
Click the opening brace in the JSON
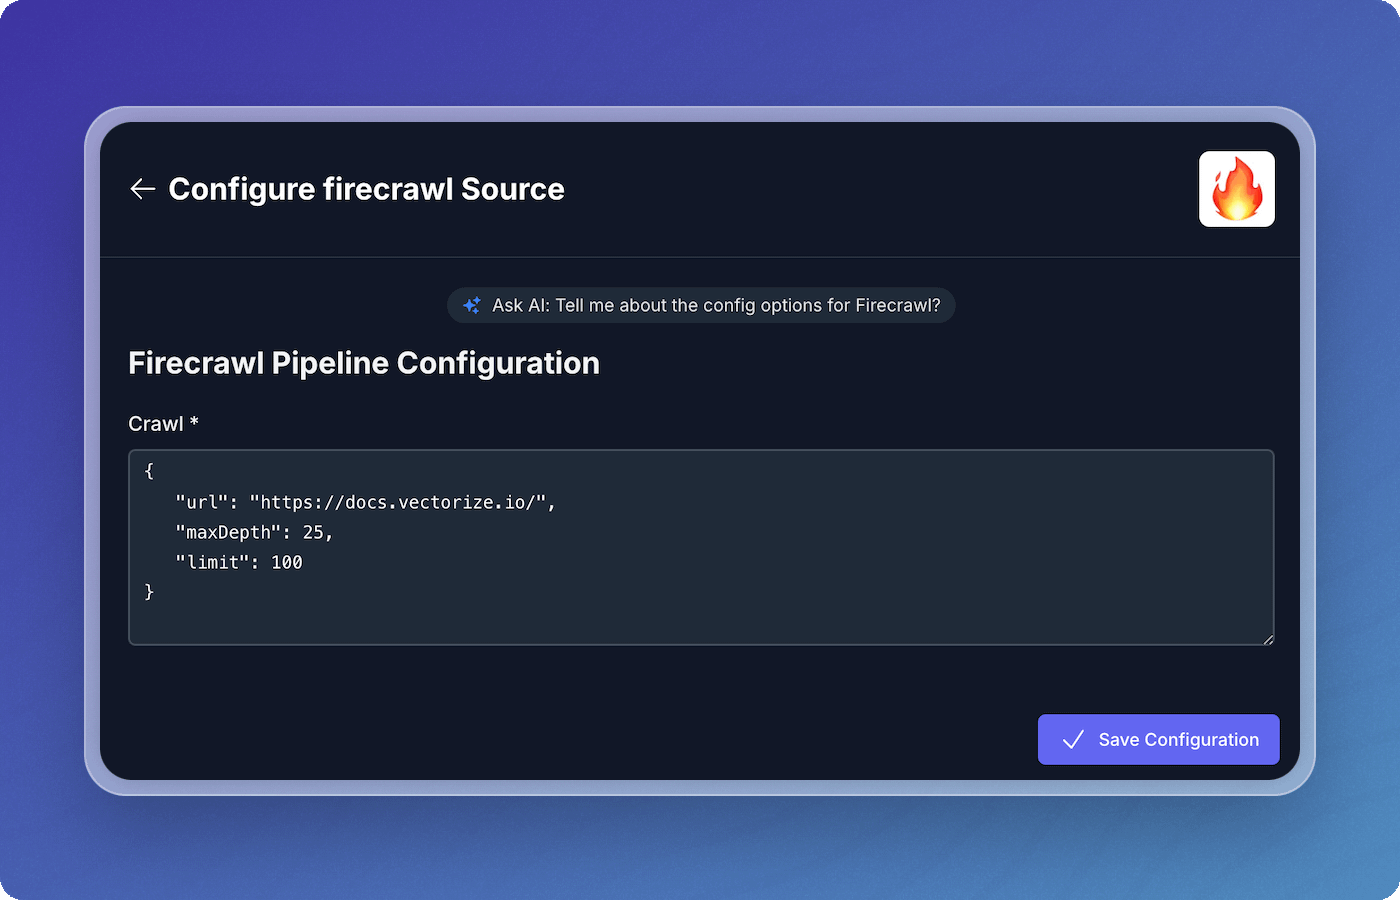pos(149,470)
